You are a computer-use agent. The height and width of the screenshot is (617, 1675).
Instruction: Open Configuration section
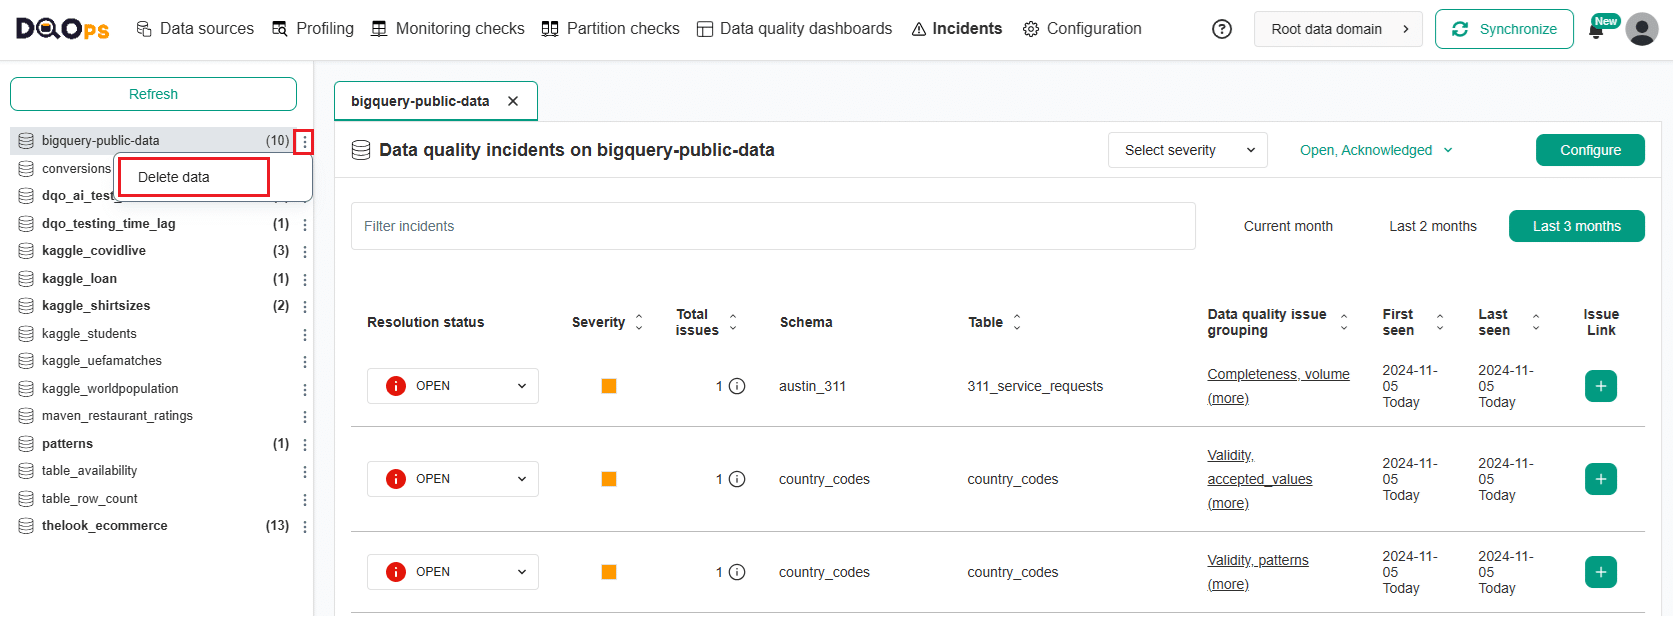[x=1082, y=29]
